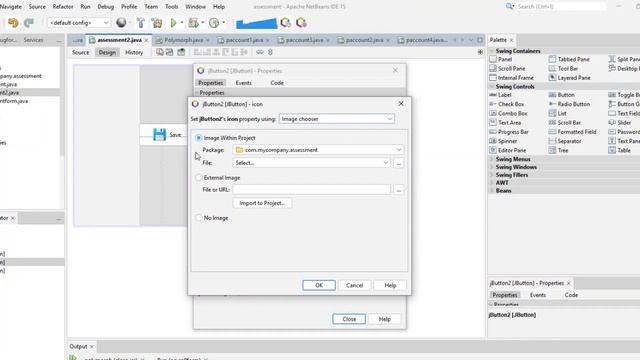Viewport: 640px width, 360px height.
Task: Open the default config dropdown
Action: tap(79, 23)
